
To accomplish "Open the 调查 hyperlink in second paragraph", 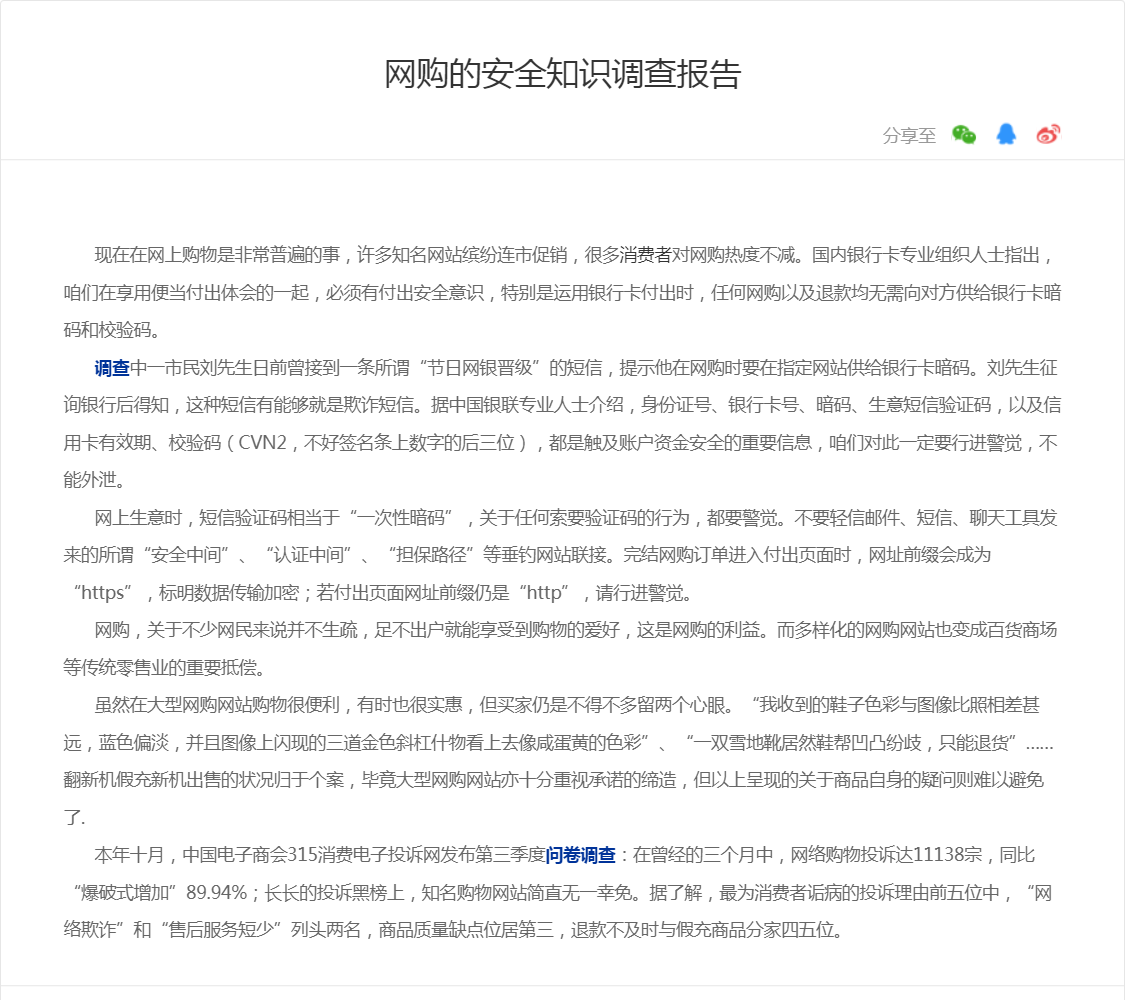I will 112,368.
